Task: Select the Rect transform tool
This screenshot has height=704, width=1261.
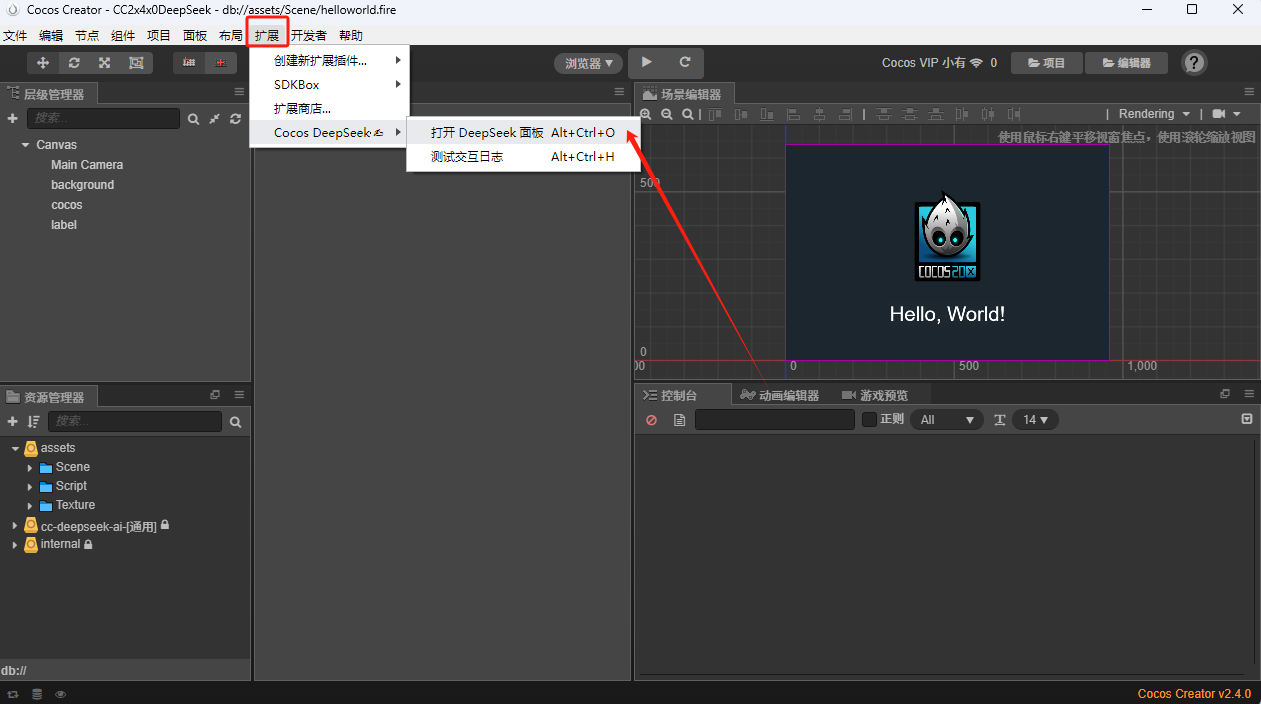Action: (x=136, y=62)
